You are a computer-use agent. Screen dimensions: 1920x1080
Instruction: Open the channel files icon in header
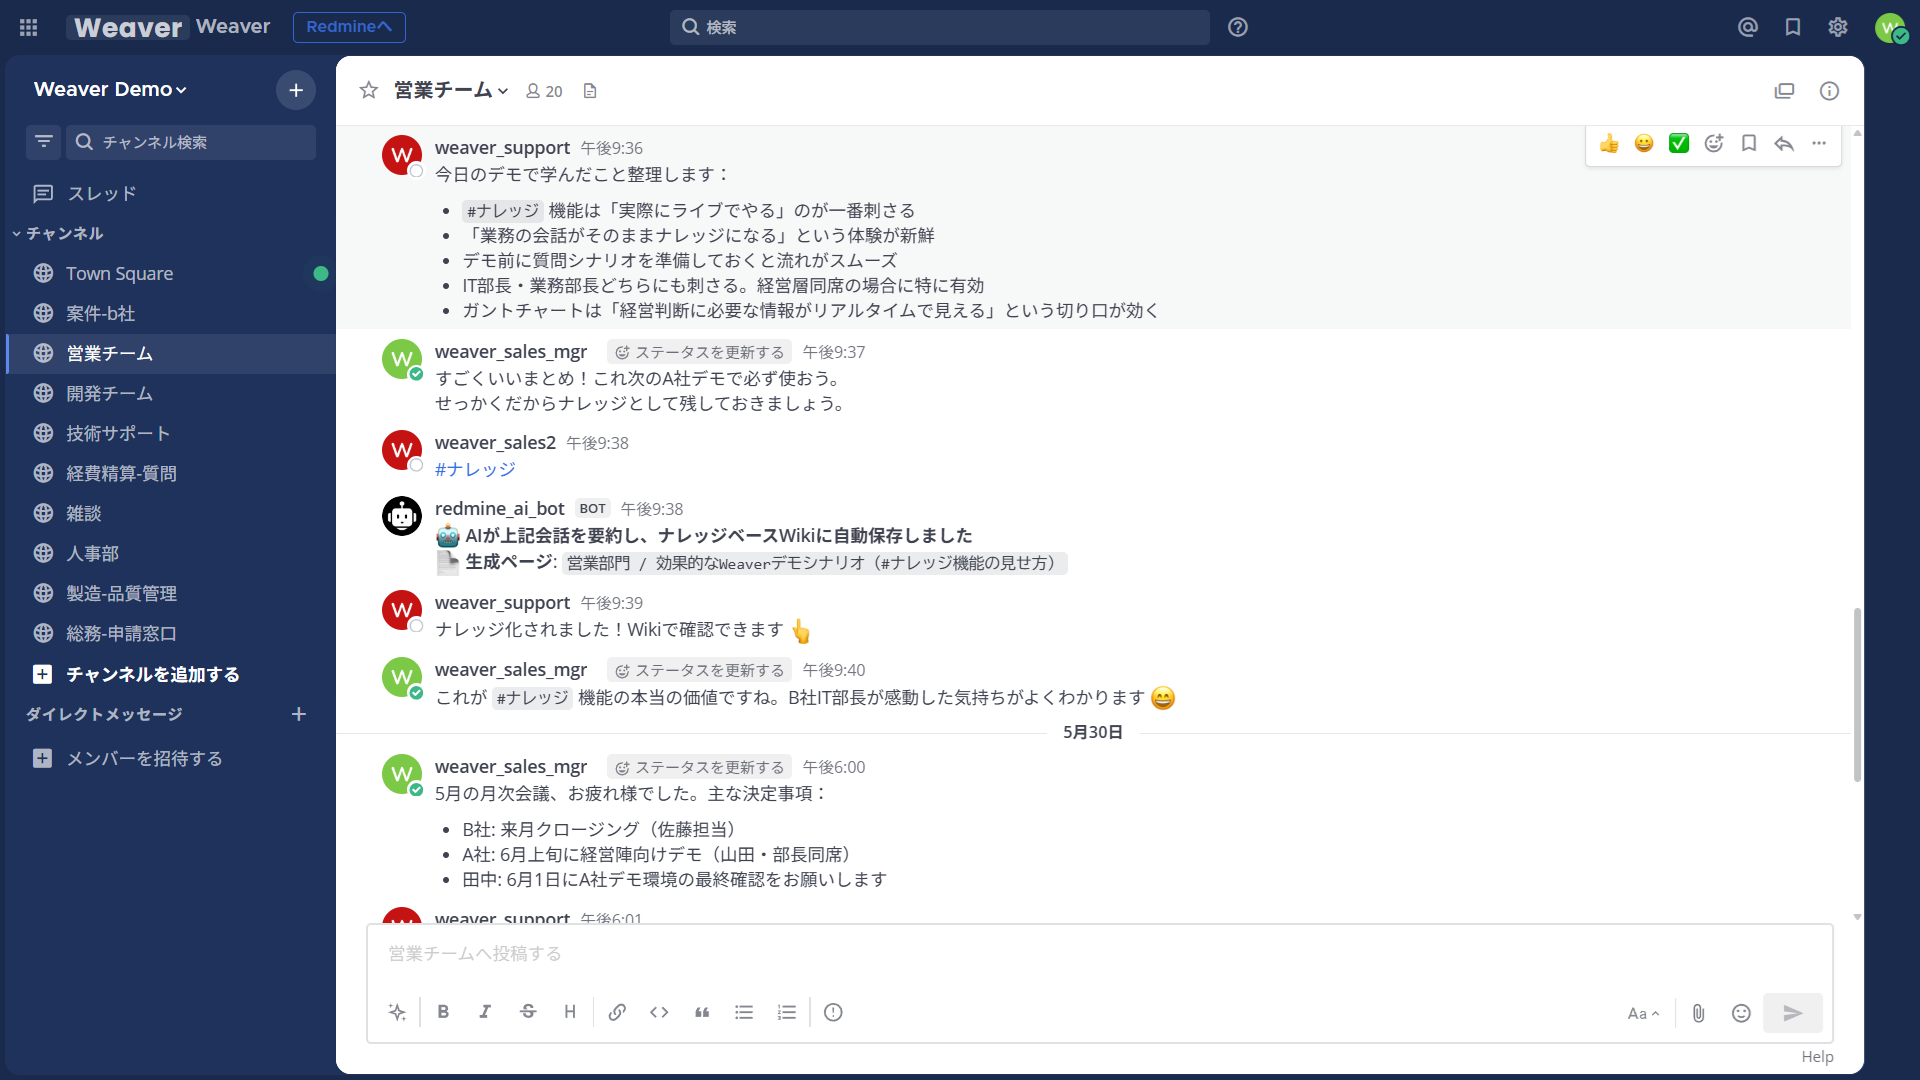tap(1784, 91)
